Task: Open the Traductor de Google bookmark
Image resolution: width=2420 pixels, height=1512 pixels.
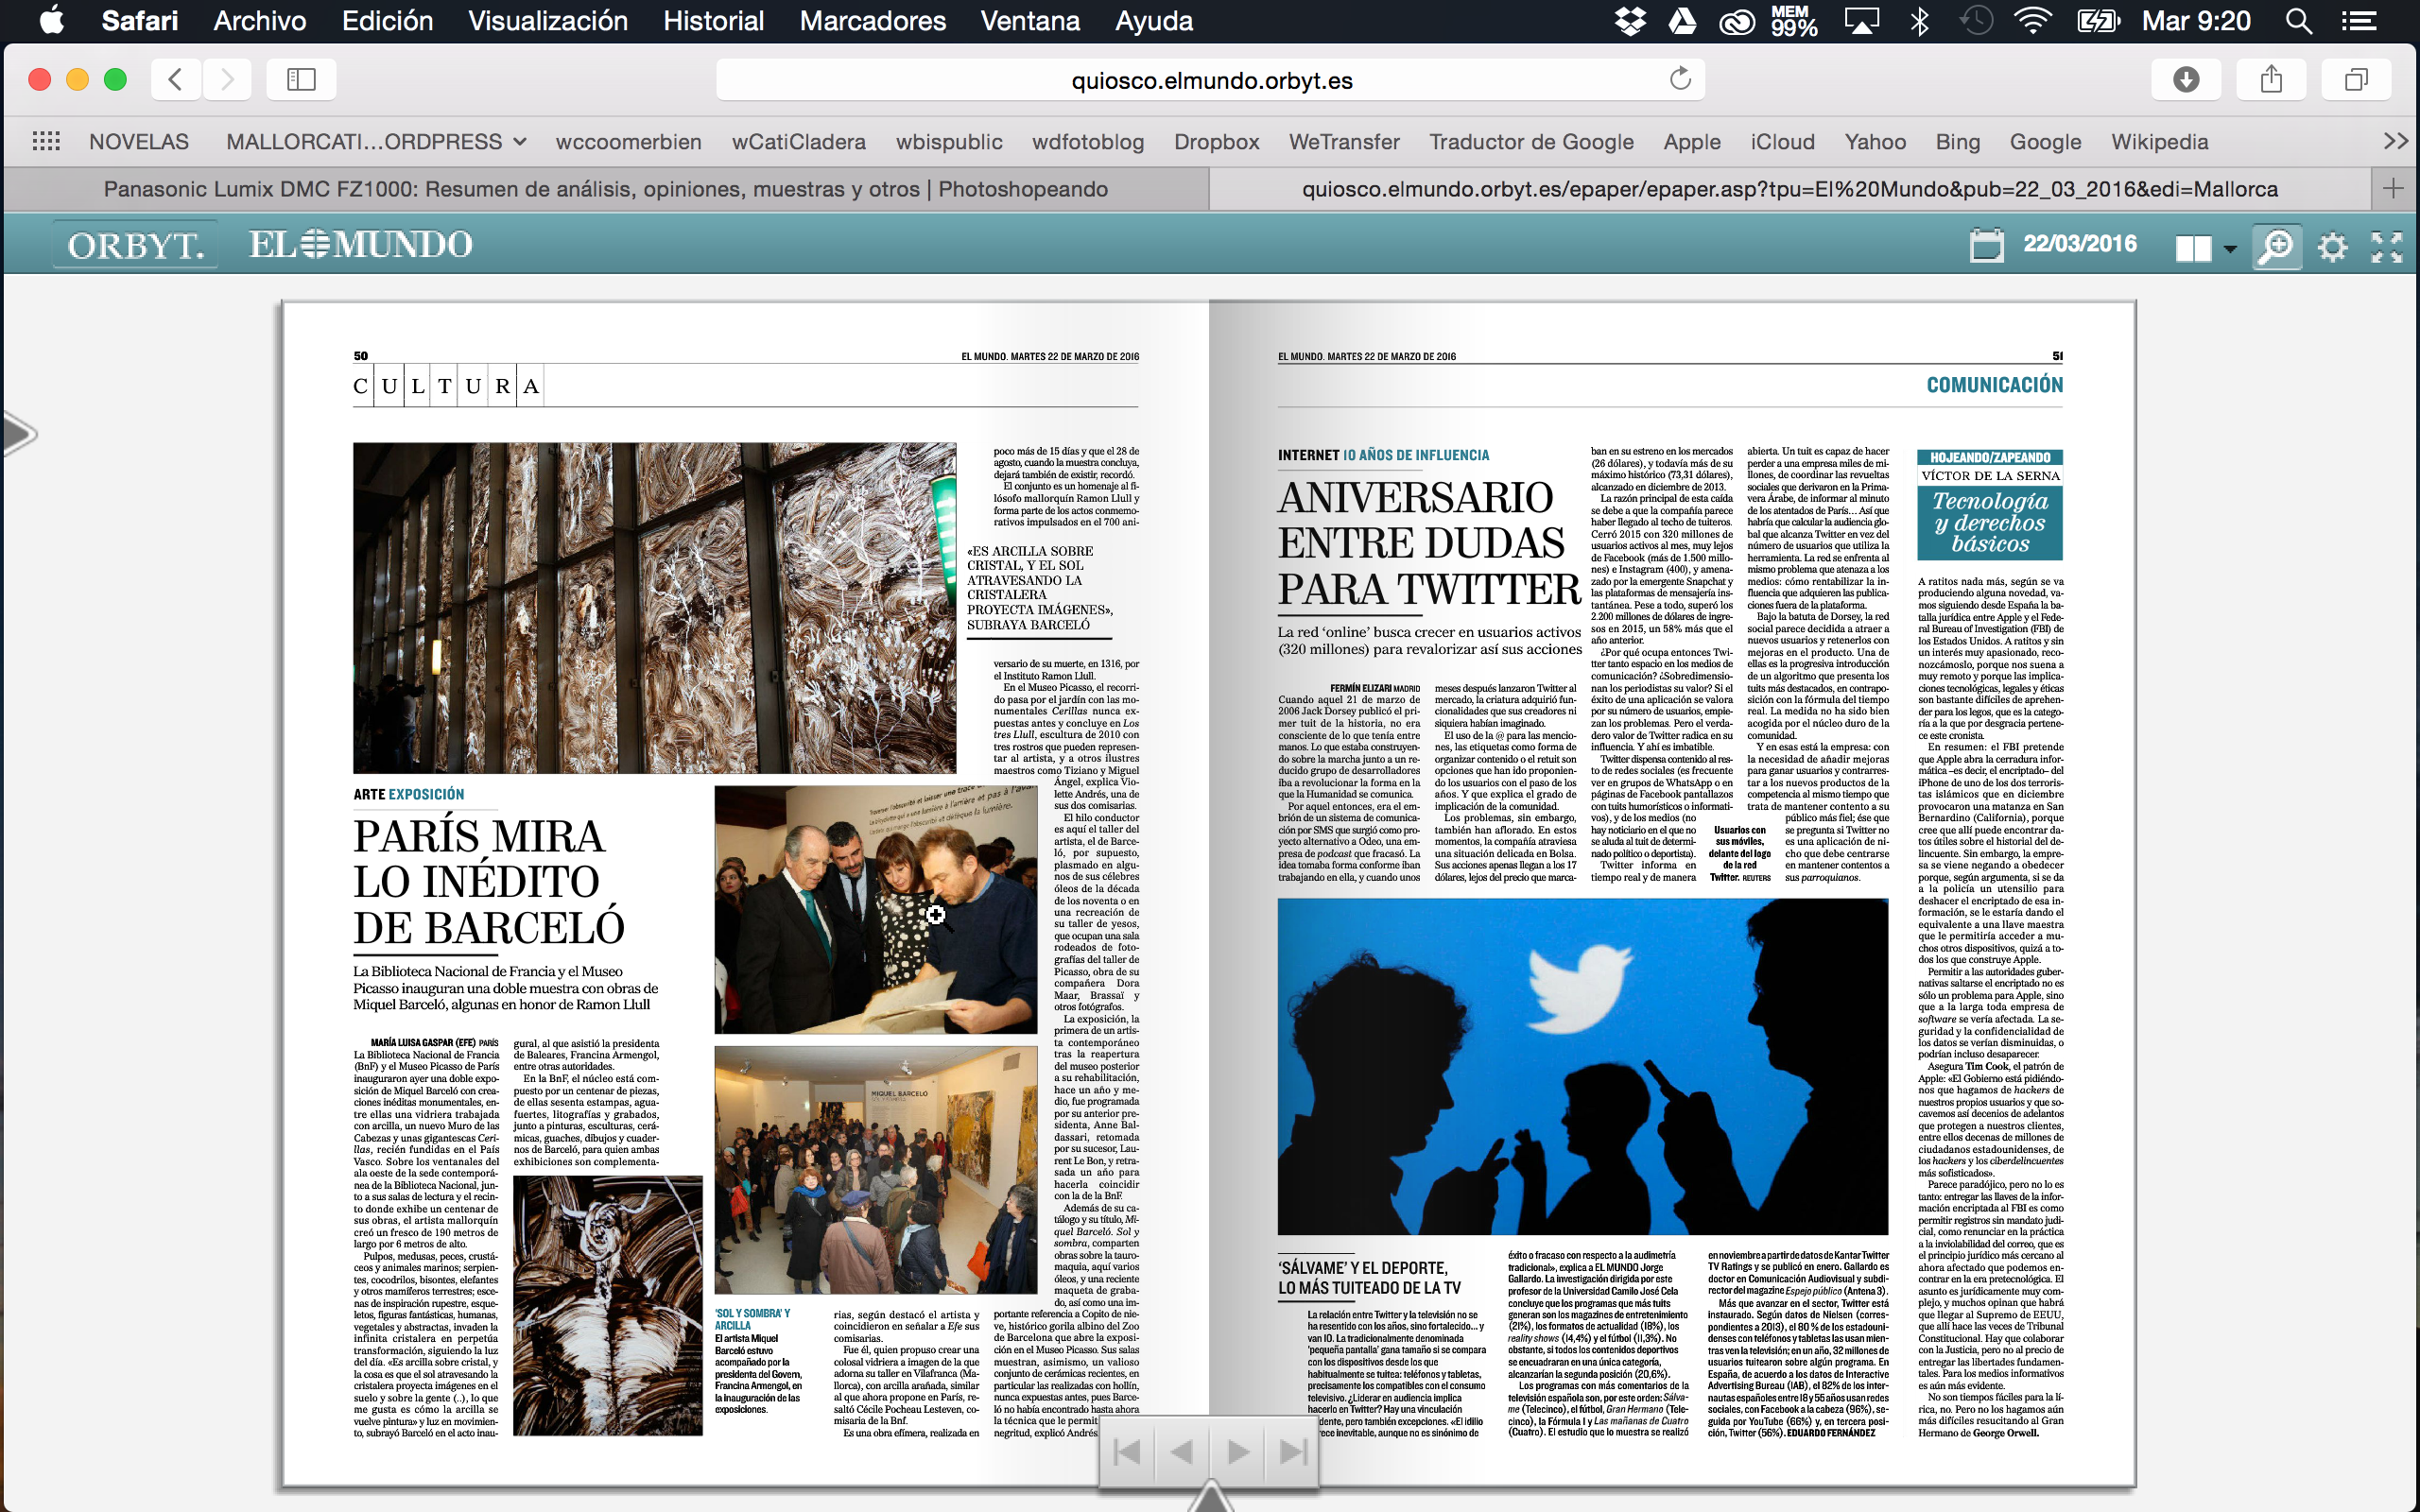Action: pos(1530,142)
